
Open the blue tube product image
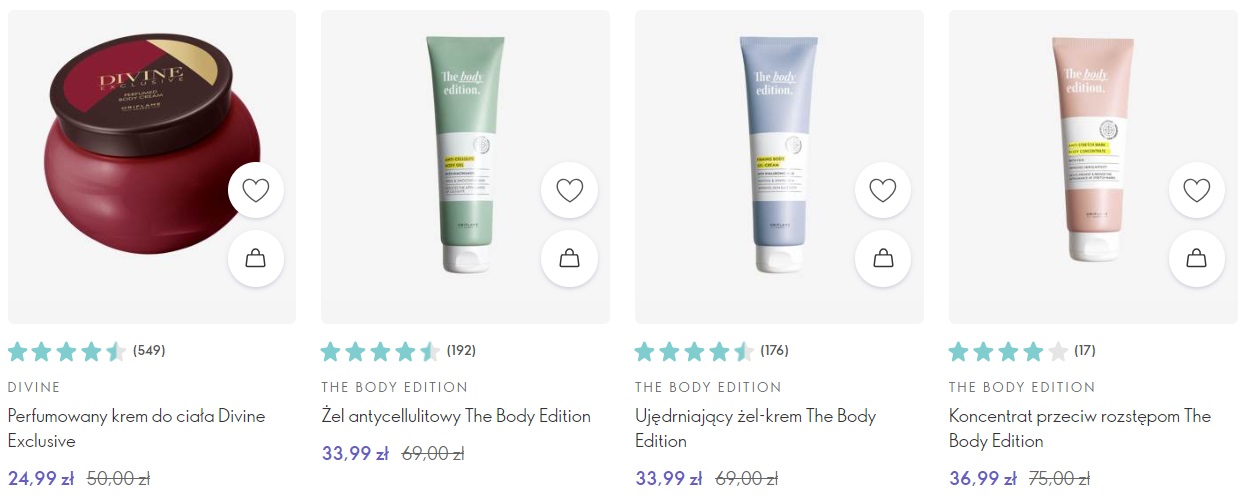(x=779, y=154)
